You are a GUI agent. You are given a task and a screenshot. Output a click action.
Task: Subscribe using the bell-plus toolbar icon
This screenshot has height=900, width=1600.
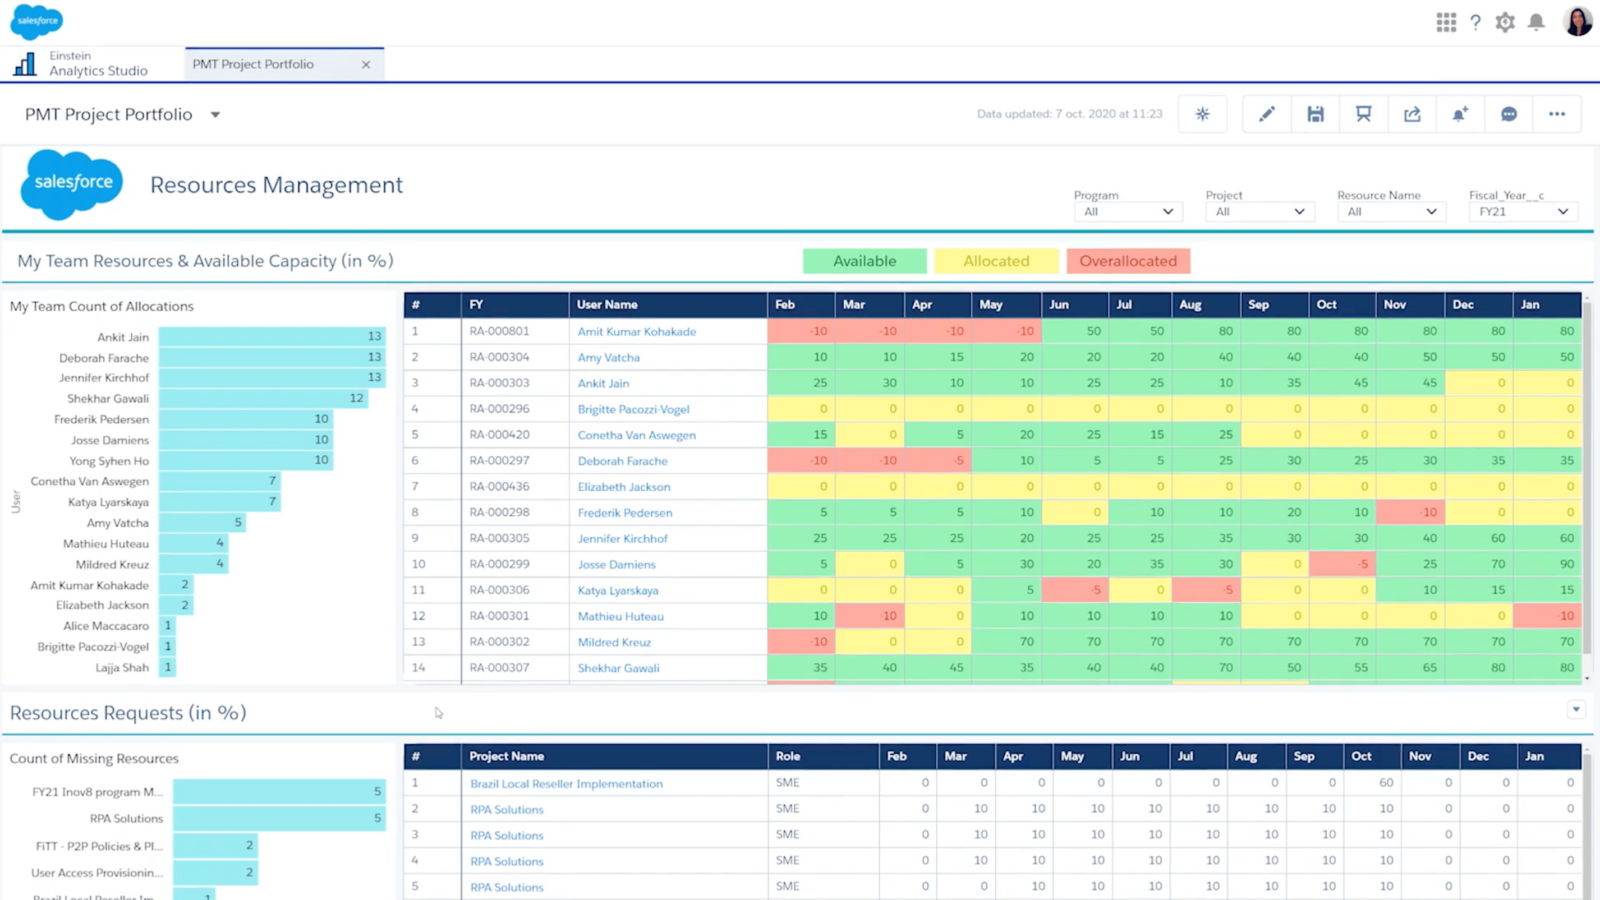point(1460,114)
